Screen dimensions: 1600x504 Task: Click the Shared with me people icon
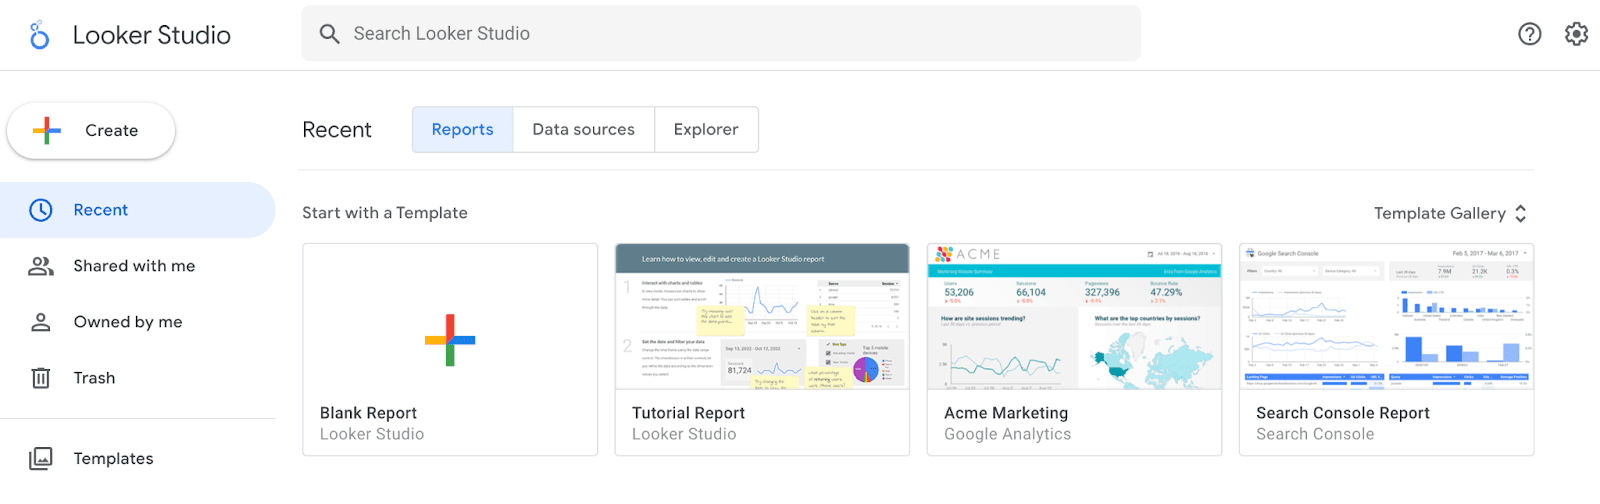point(41,266)
